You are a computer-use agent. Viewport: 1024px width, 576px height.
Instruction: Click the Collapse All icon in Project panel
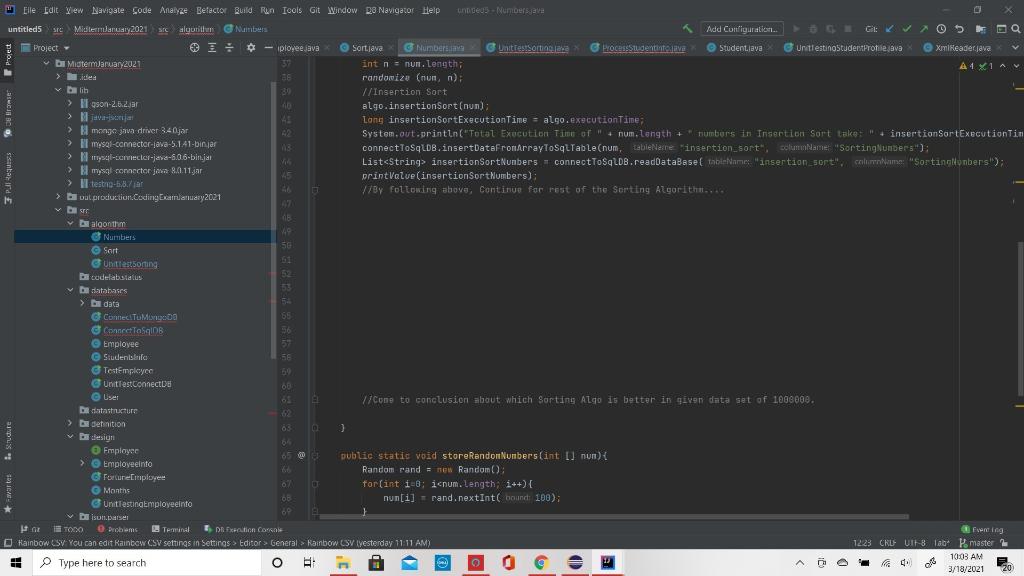pos(229,47)
